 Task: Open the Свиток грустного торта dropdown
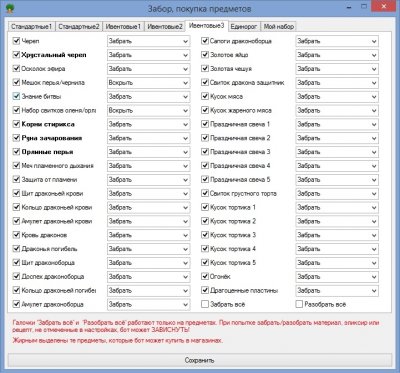pyautogui.click(x=337, y=193)
